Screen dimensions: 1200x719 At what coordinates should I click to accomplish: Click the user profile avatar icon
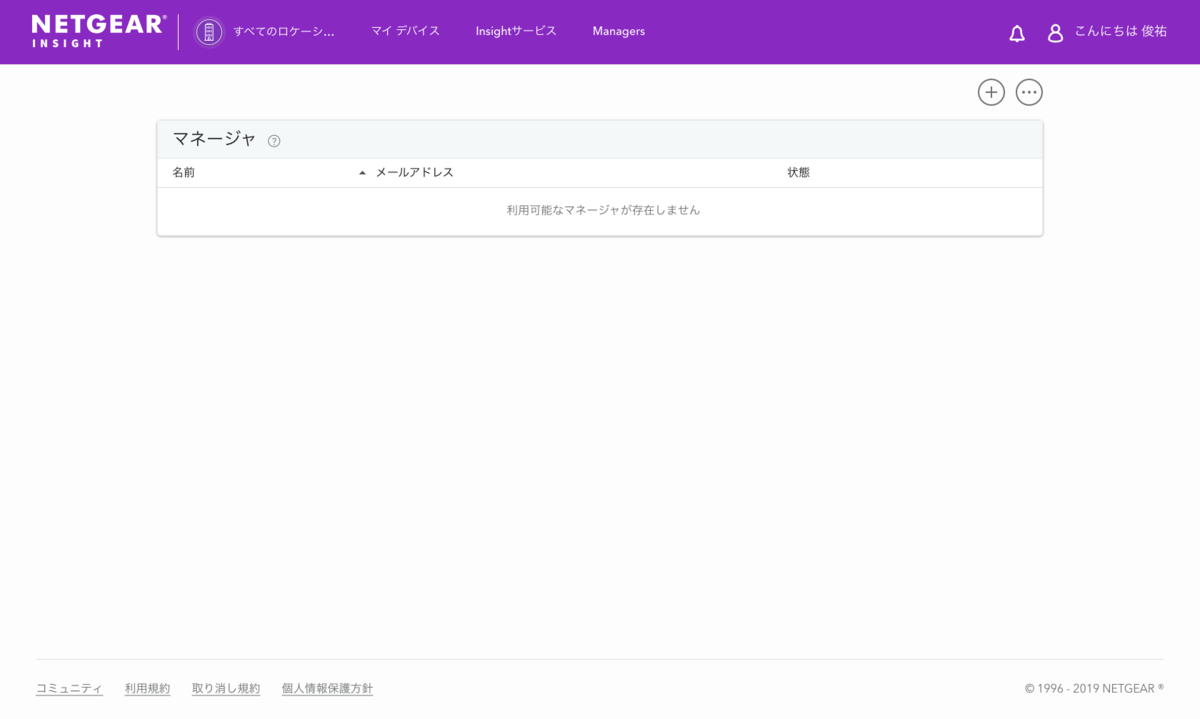point(1055,33)
